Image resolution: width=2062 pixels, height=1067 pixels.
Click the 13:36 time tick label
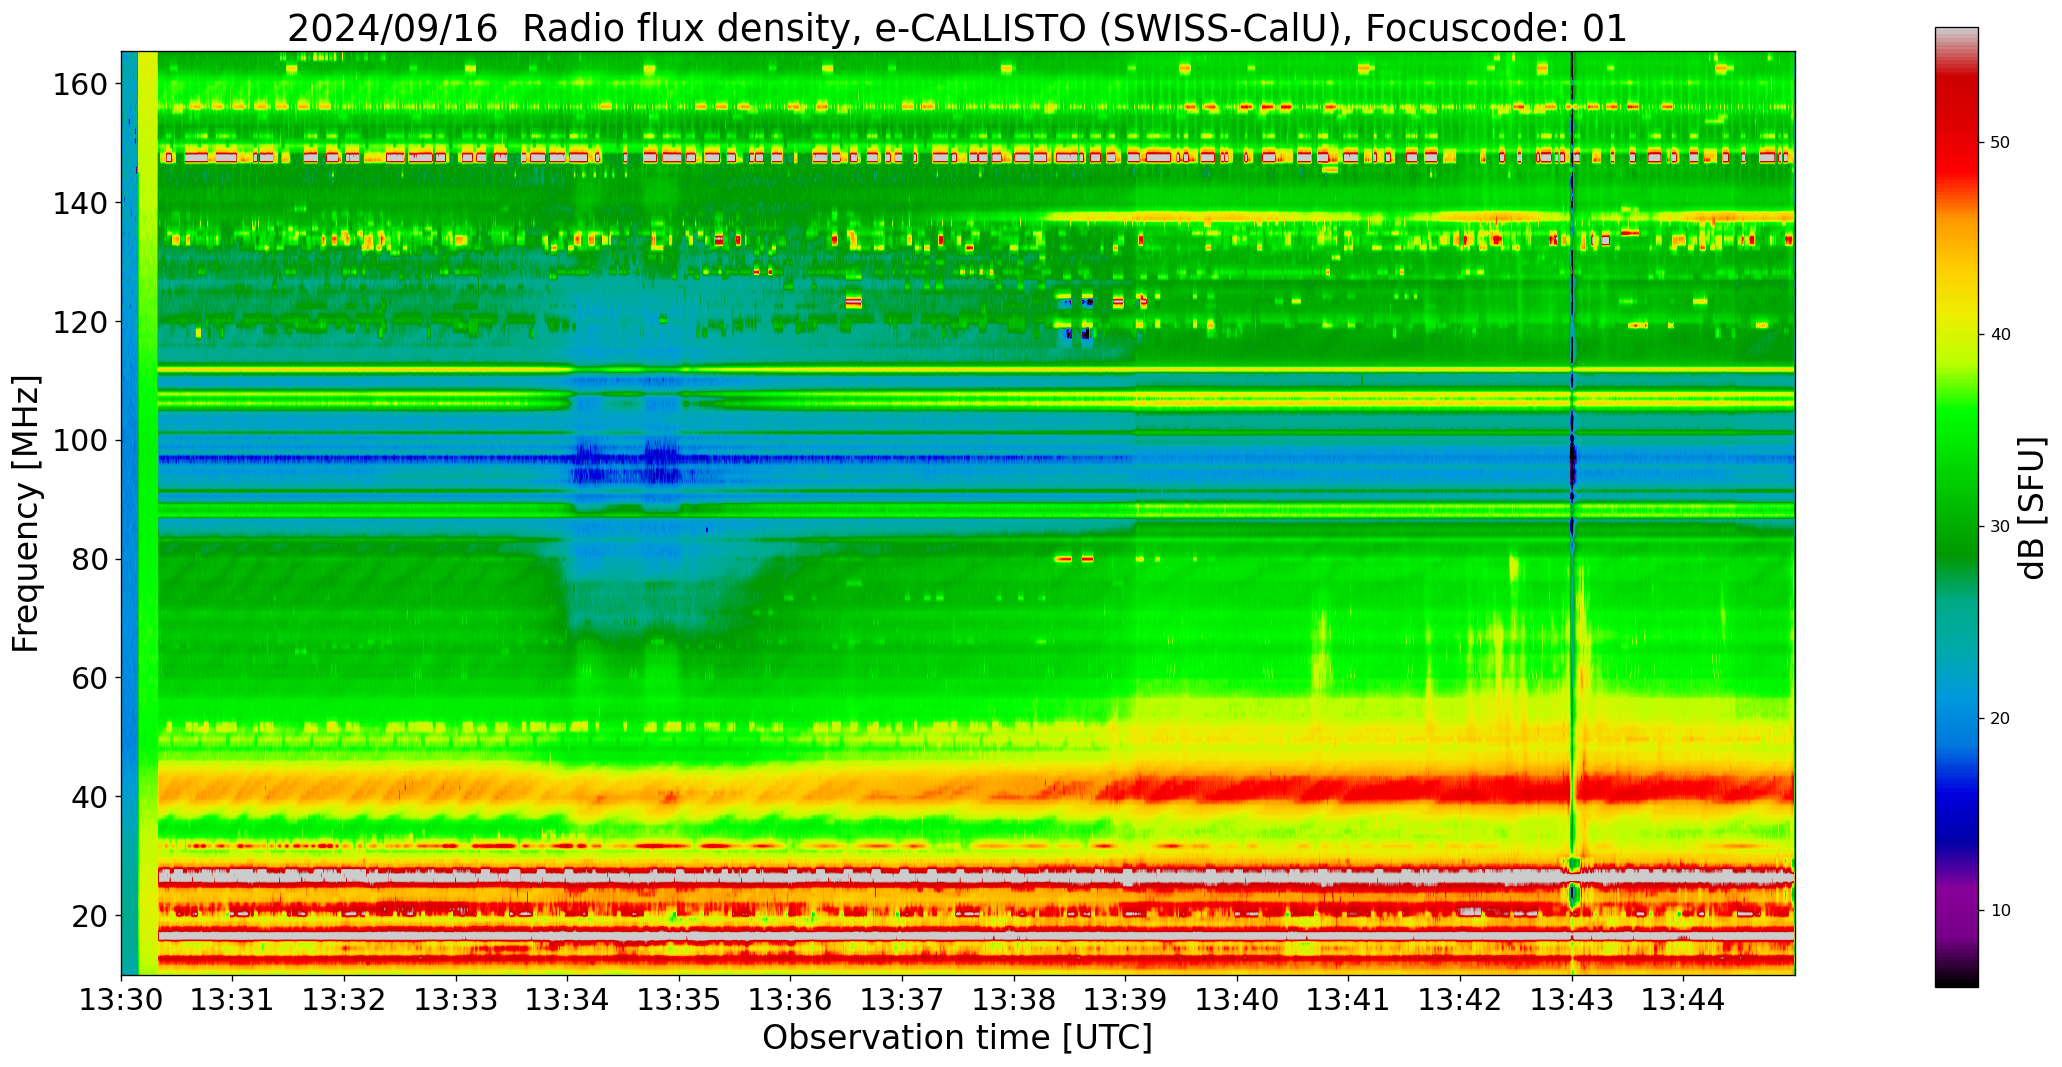[x=791, y=1000]
